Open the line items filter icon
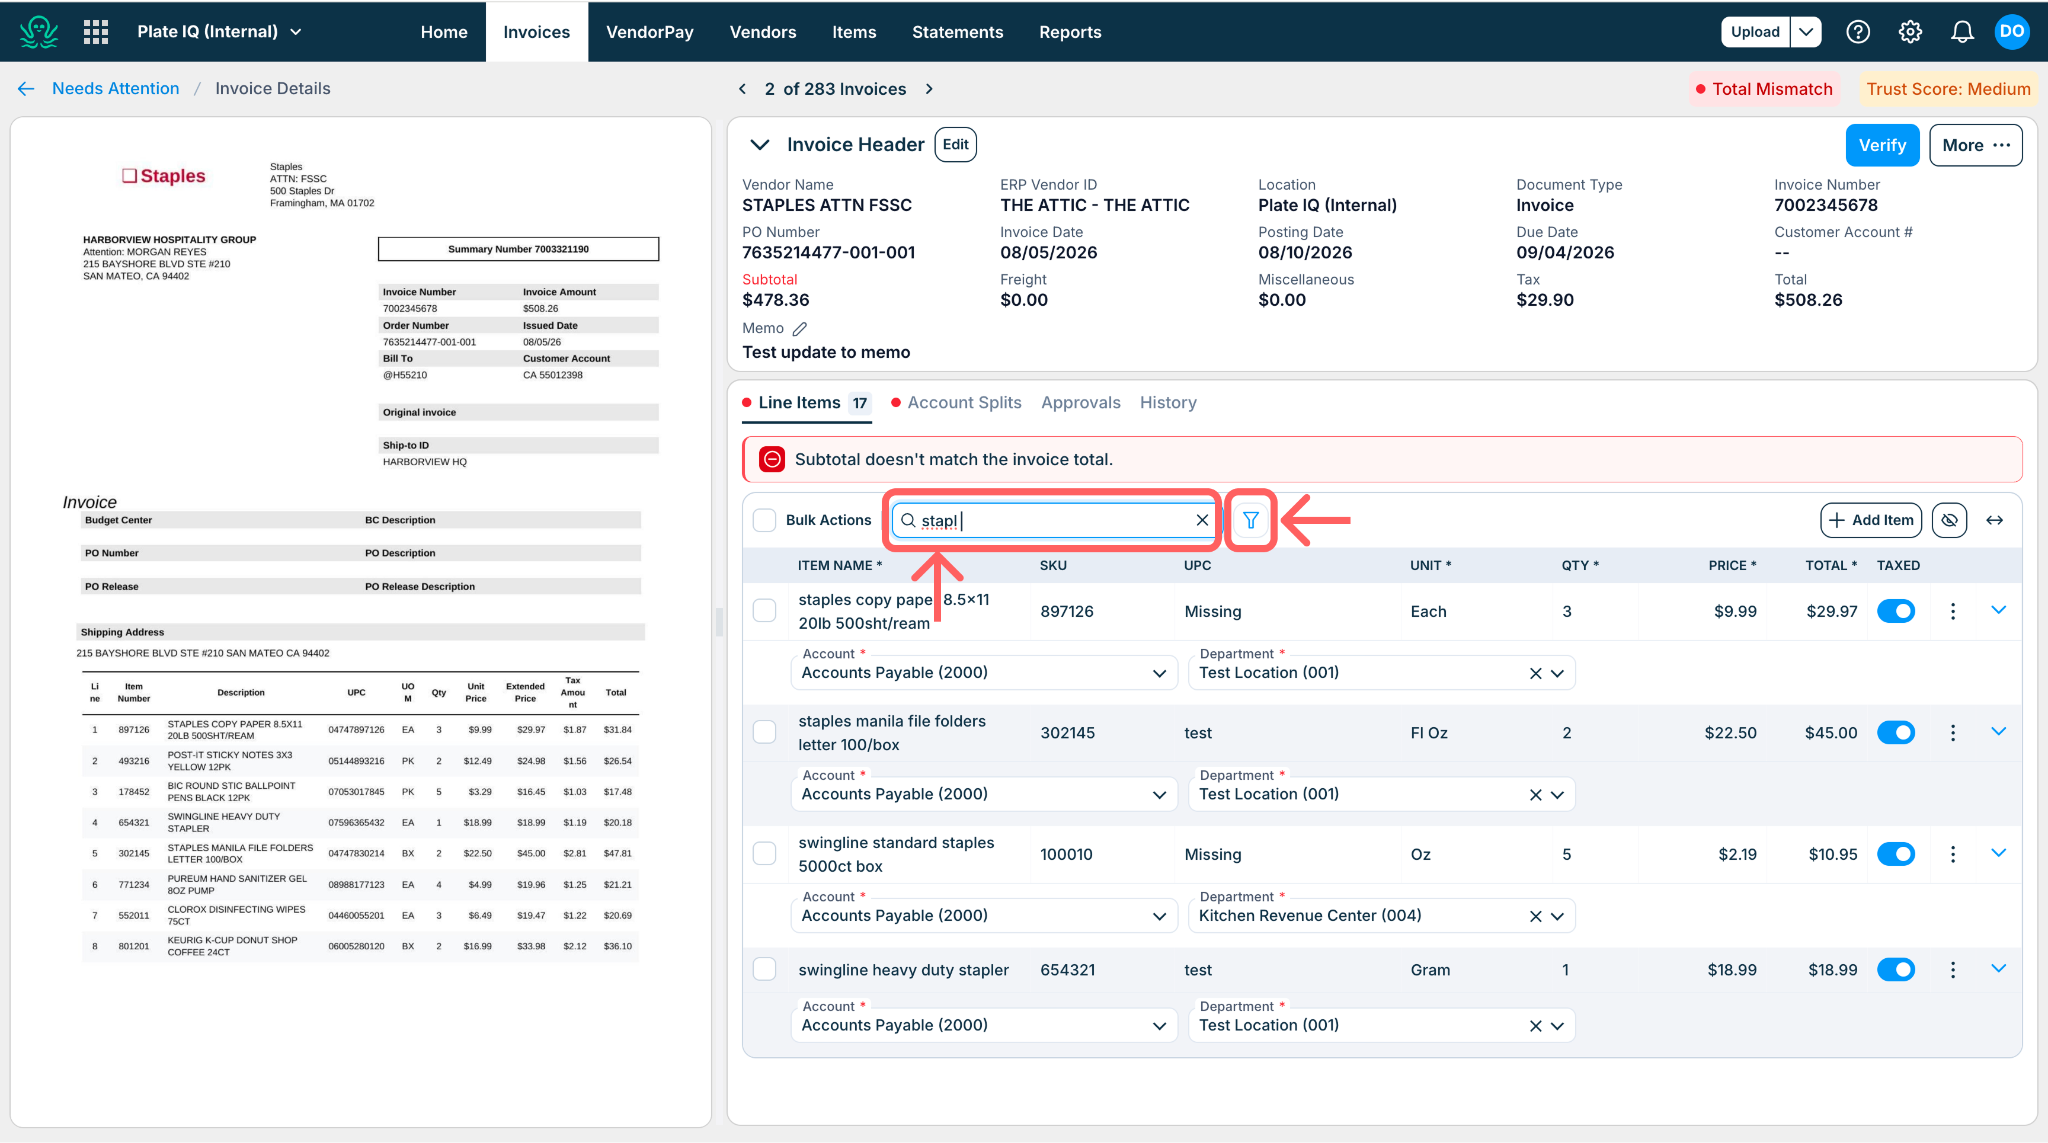 1250,520
